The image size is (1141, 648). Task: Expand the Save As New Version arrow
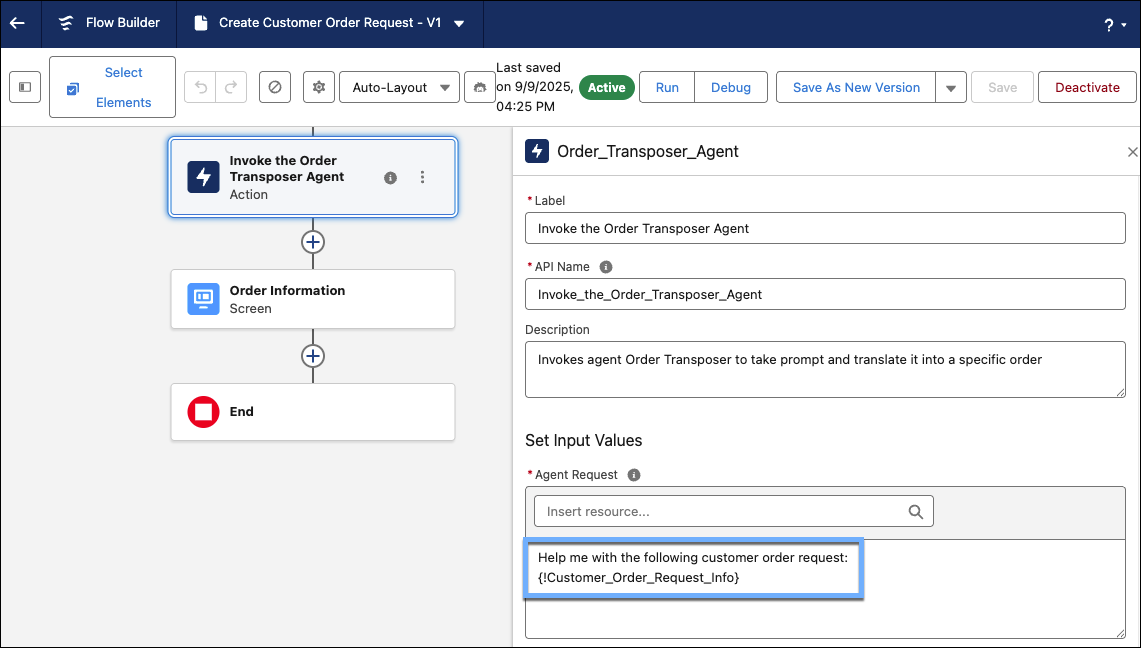click(950, 88)
